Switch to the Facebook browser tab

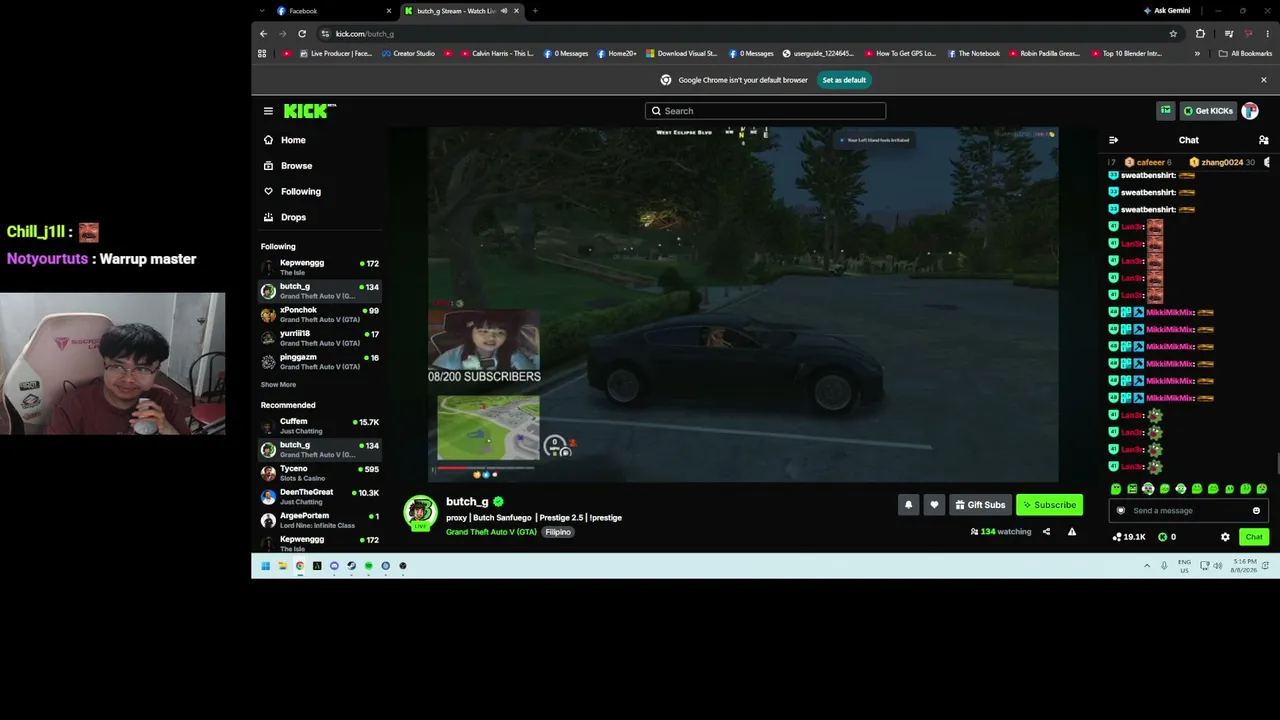[334, 11]
